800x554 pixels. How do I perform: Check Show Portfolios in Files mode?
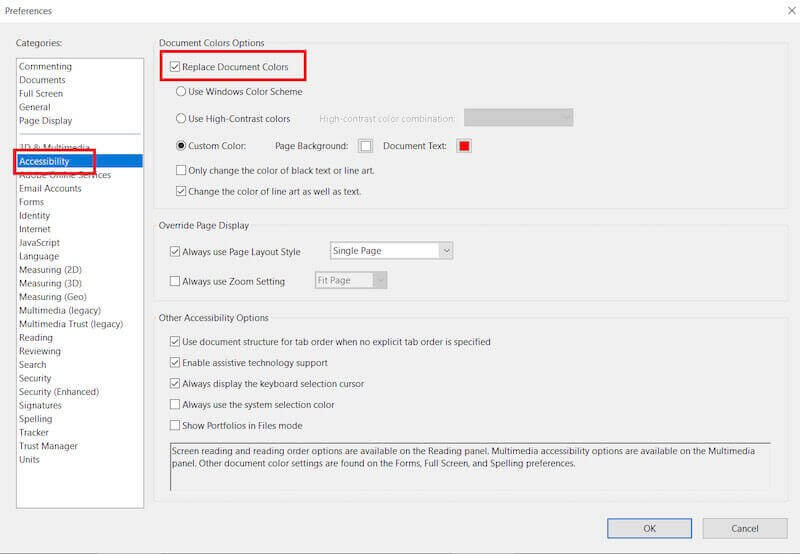point(175,425)
